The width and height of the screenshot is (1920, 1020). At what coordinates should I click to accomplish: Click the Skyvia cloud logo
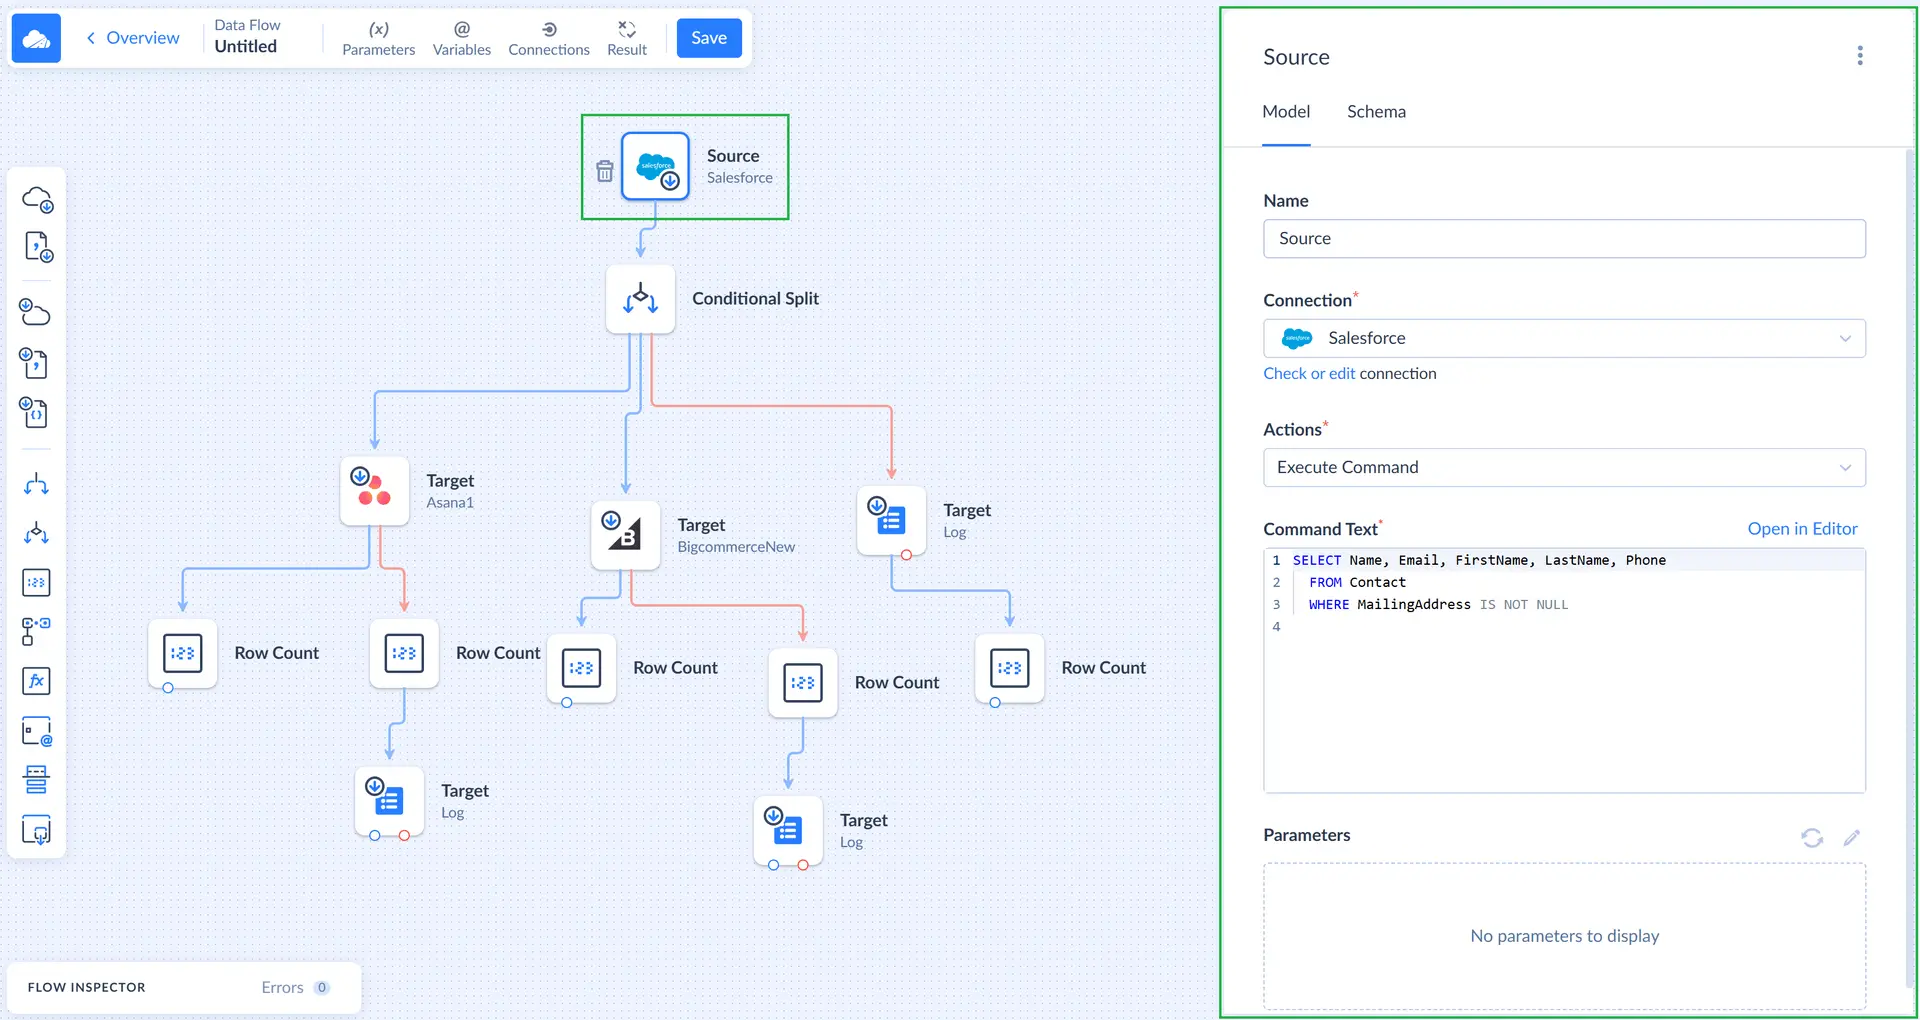click(36, 38)
